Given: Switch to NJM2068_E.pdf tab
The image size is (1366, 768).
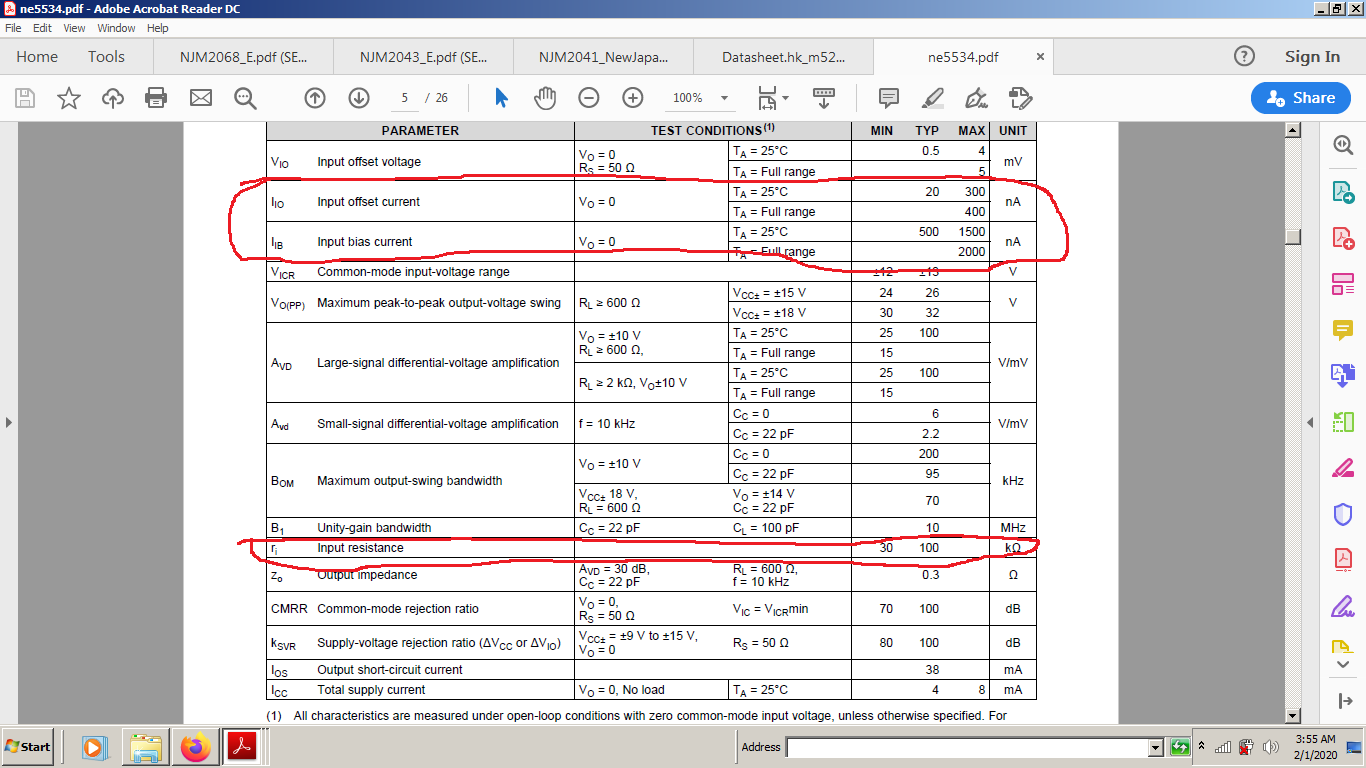Looking at the screenshot, I should (x=243, y=57).
